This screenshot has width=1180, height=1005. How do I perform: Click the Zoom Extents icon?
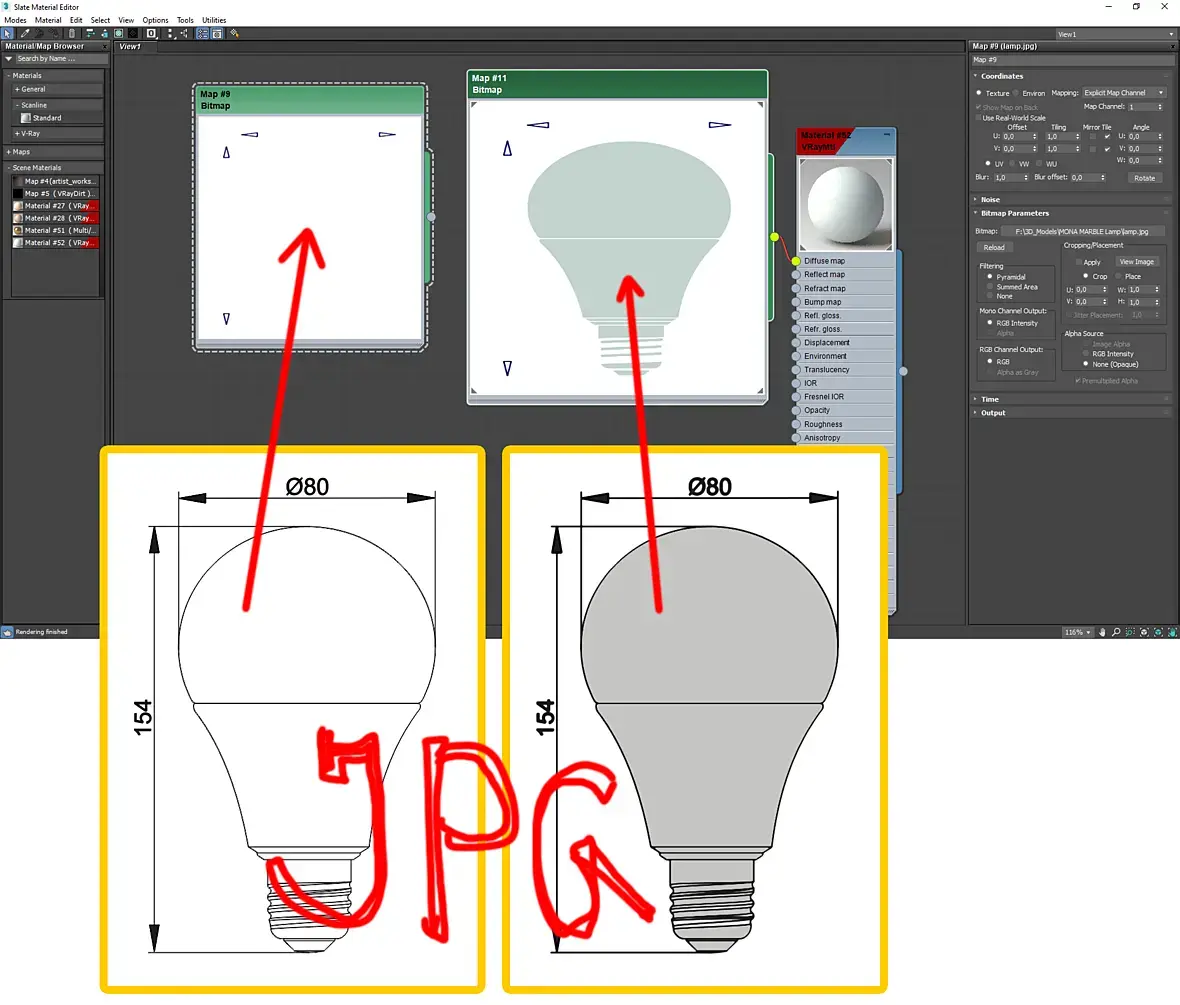point(1145,632)
